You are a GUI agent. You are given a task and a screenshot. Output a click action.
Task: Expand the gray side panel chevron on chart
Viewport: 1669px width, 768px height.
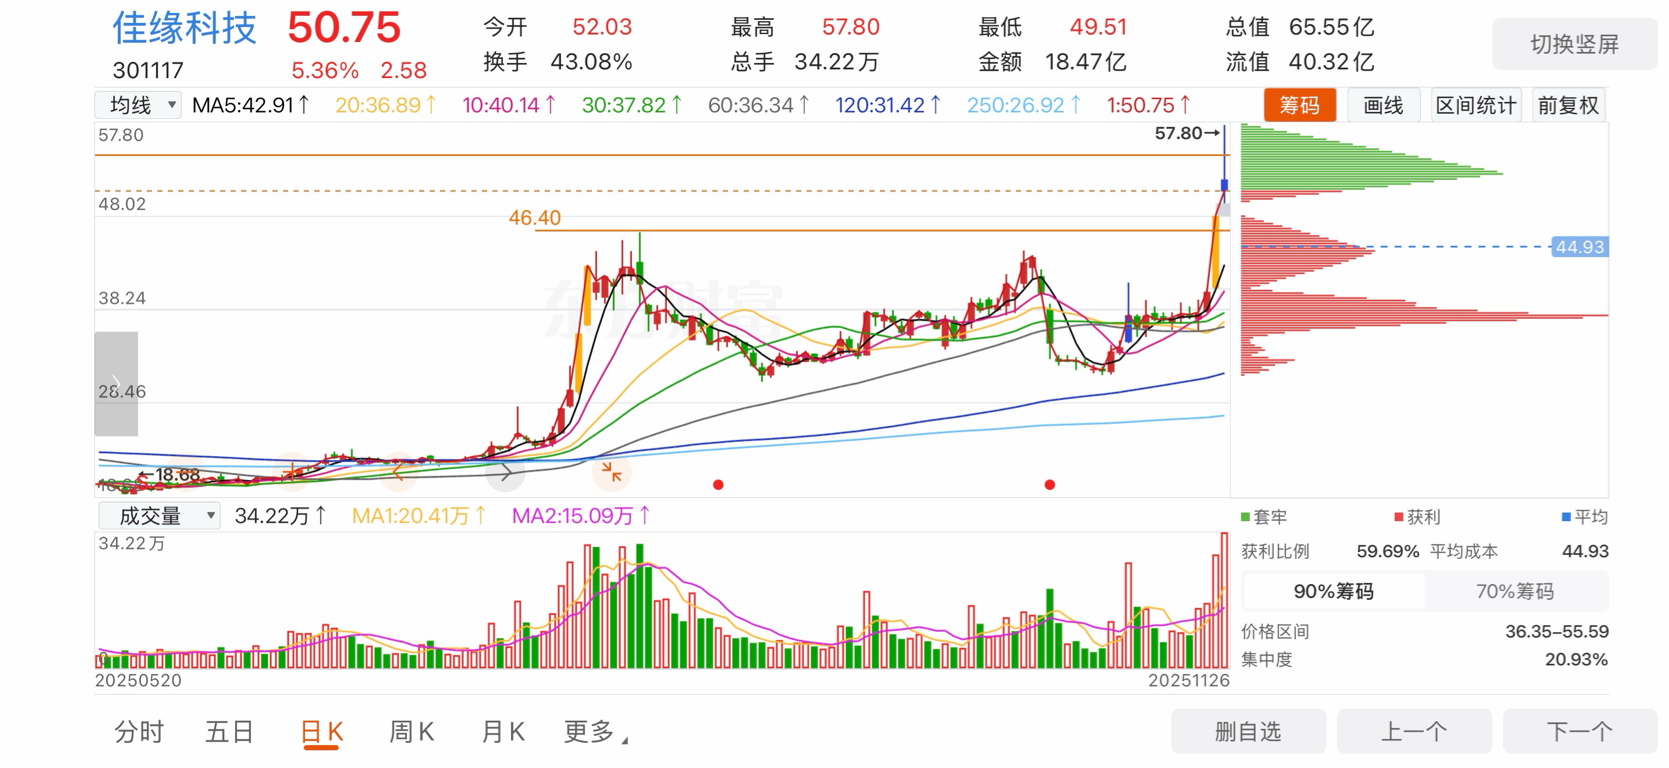(116, 384)
